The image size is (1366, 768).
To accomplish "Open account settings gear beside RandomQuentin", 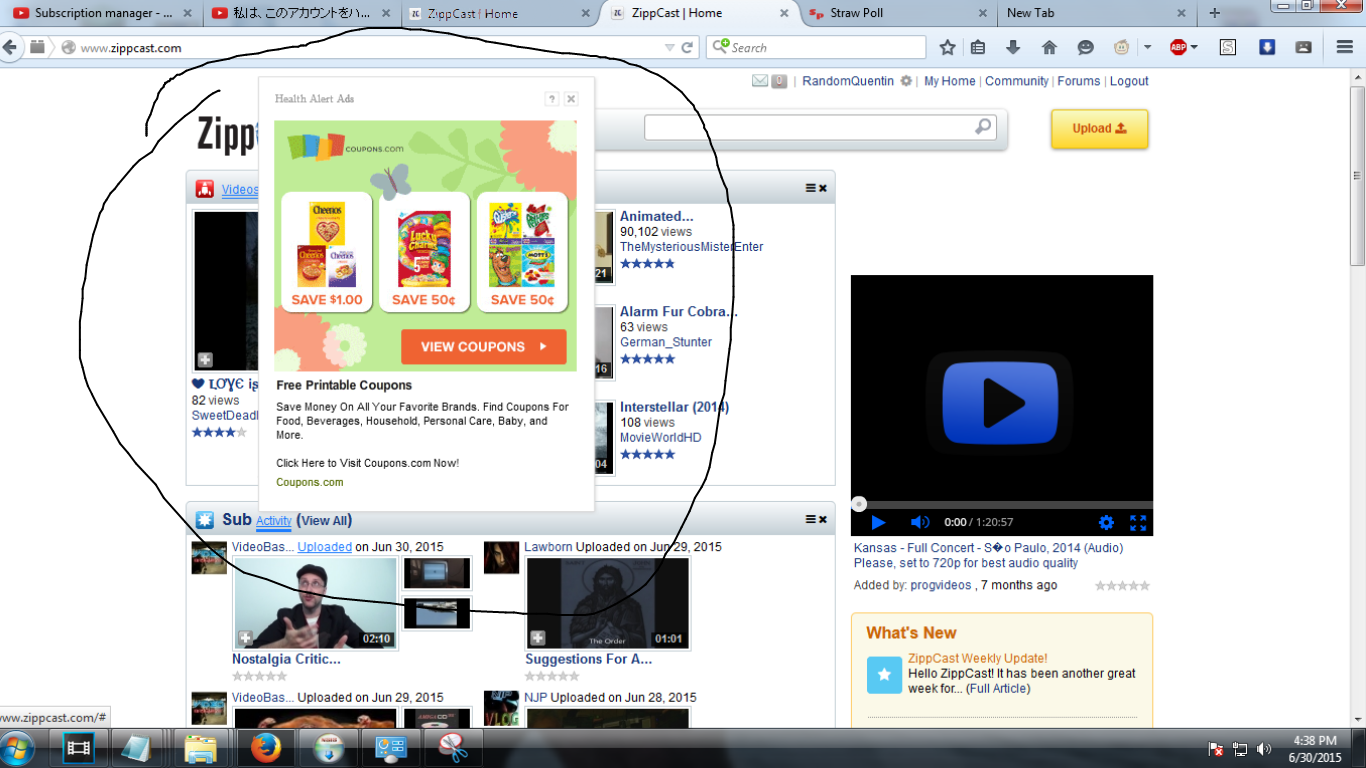I will click(x=906, y=81).
